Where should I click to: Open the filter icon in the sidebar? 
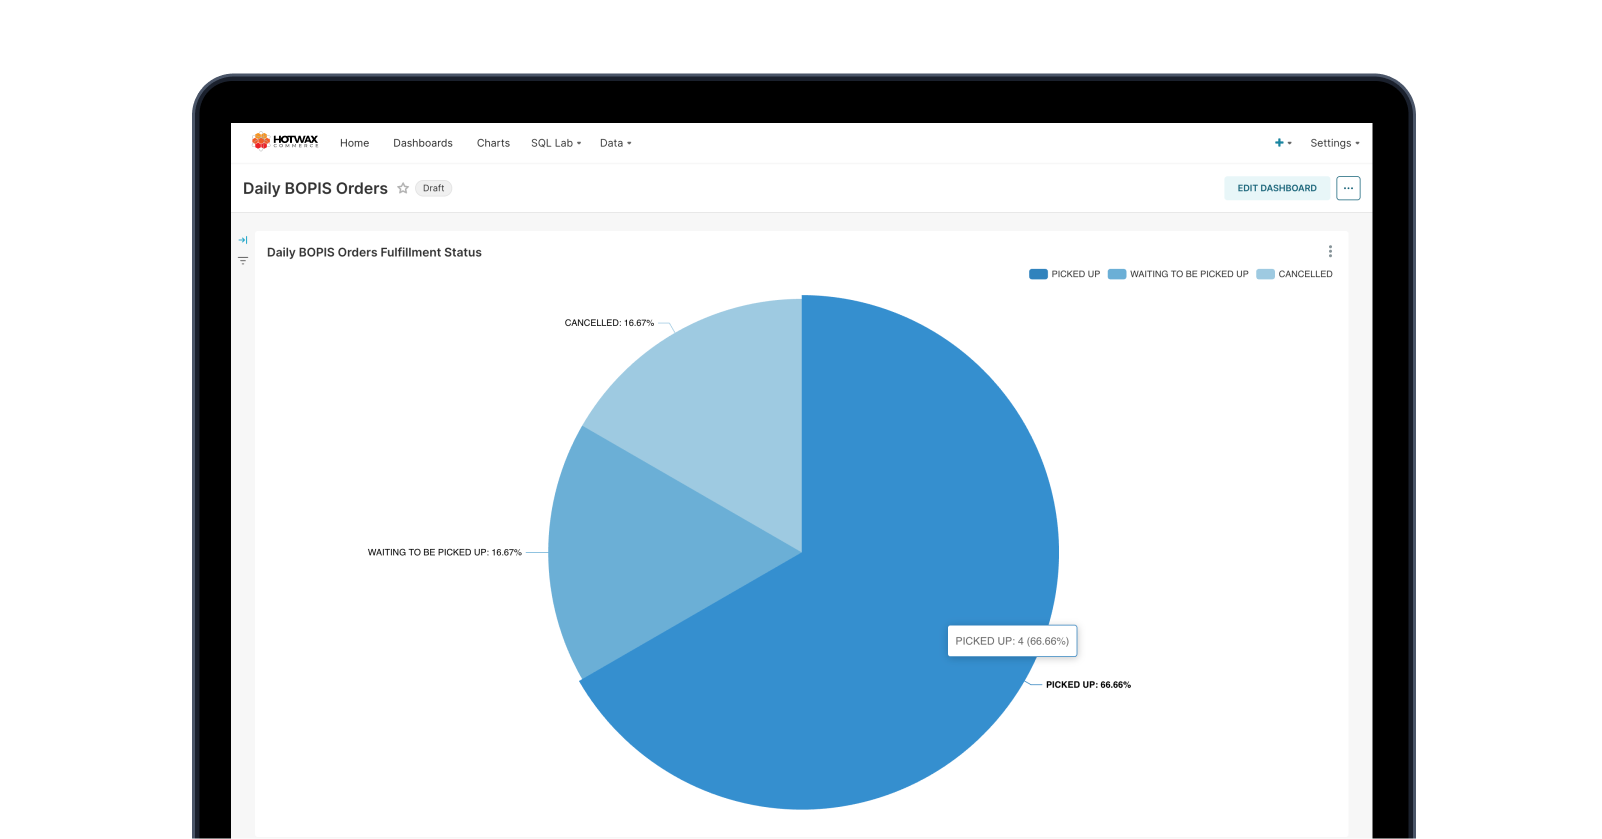click(x=243, y=261)
